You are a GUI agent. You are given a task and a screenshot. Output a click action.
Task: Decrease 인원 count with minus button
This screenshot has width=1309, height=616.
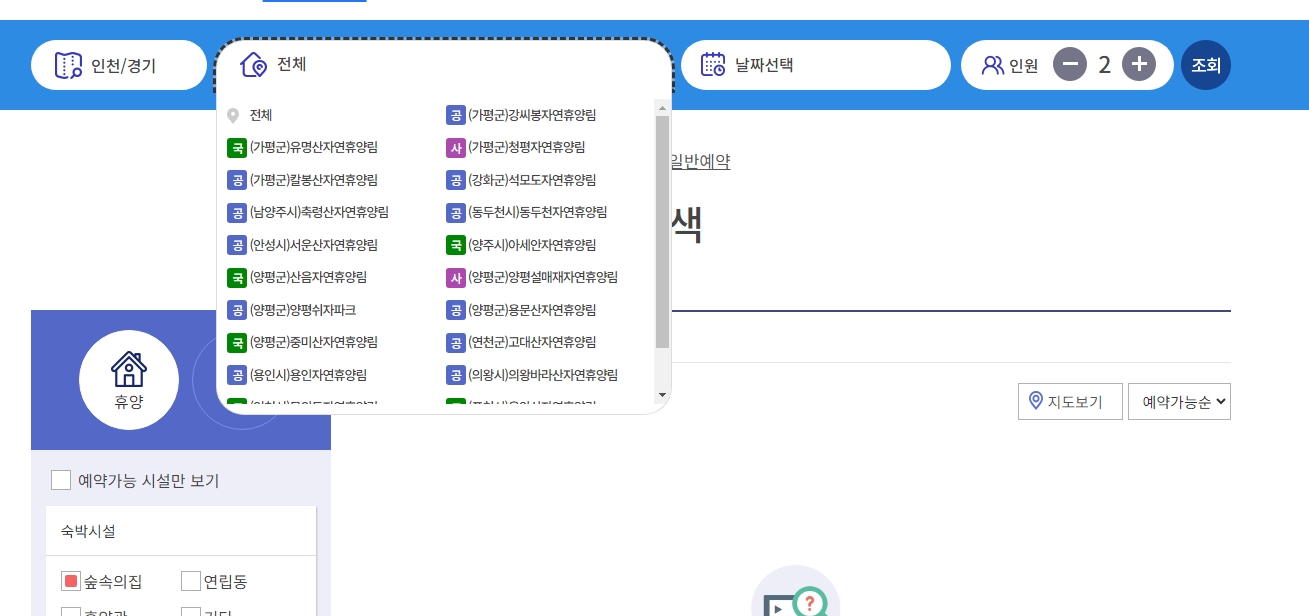point(1070,65)
